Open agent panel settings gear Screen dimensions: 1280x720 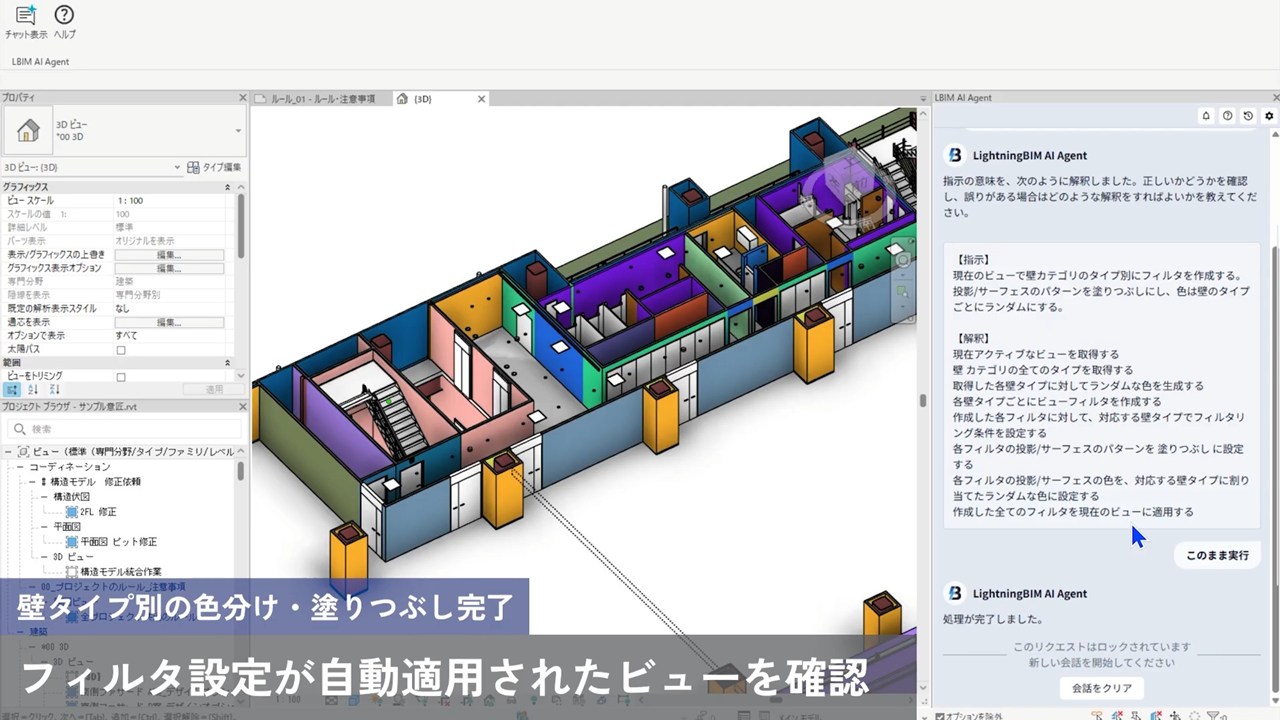click(x=1269, y=116)
